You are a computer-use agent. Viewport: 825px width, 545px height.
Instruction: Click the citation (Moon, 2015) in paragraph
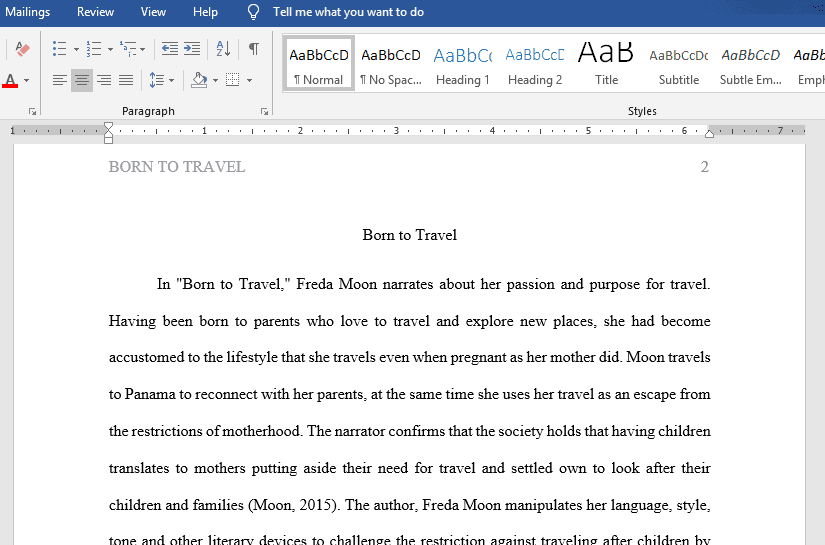tap(294, 506)
